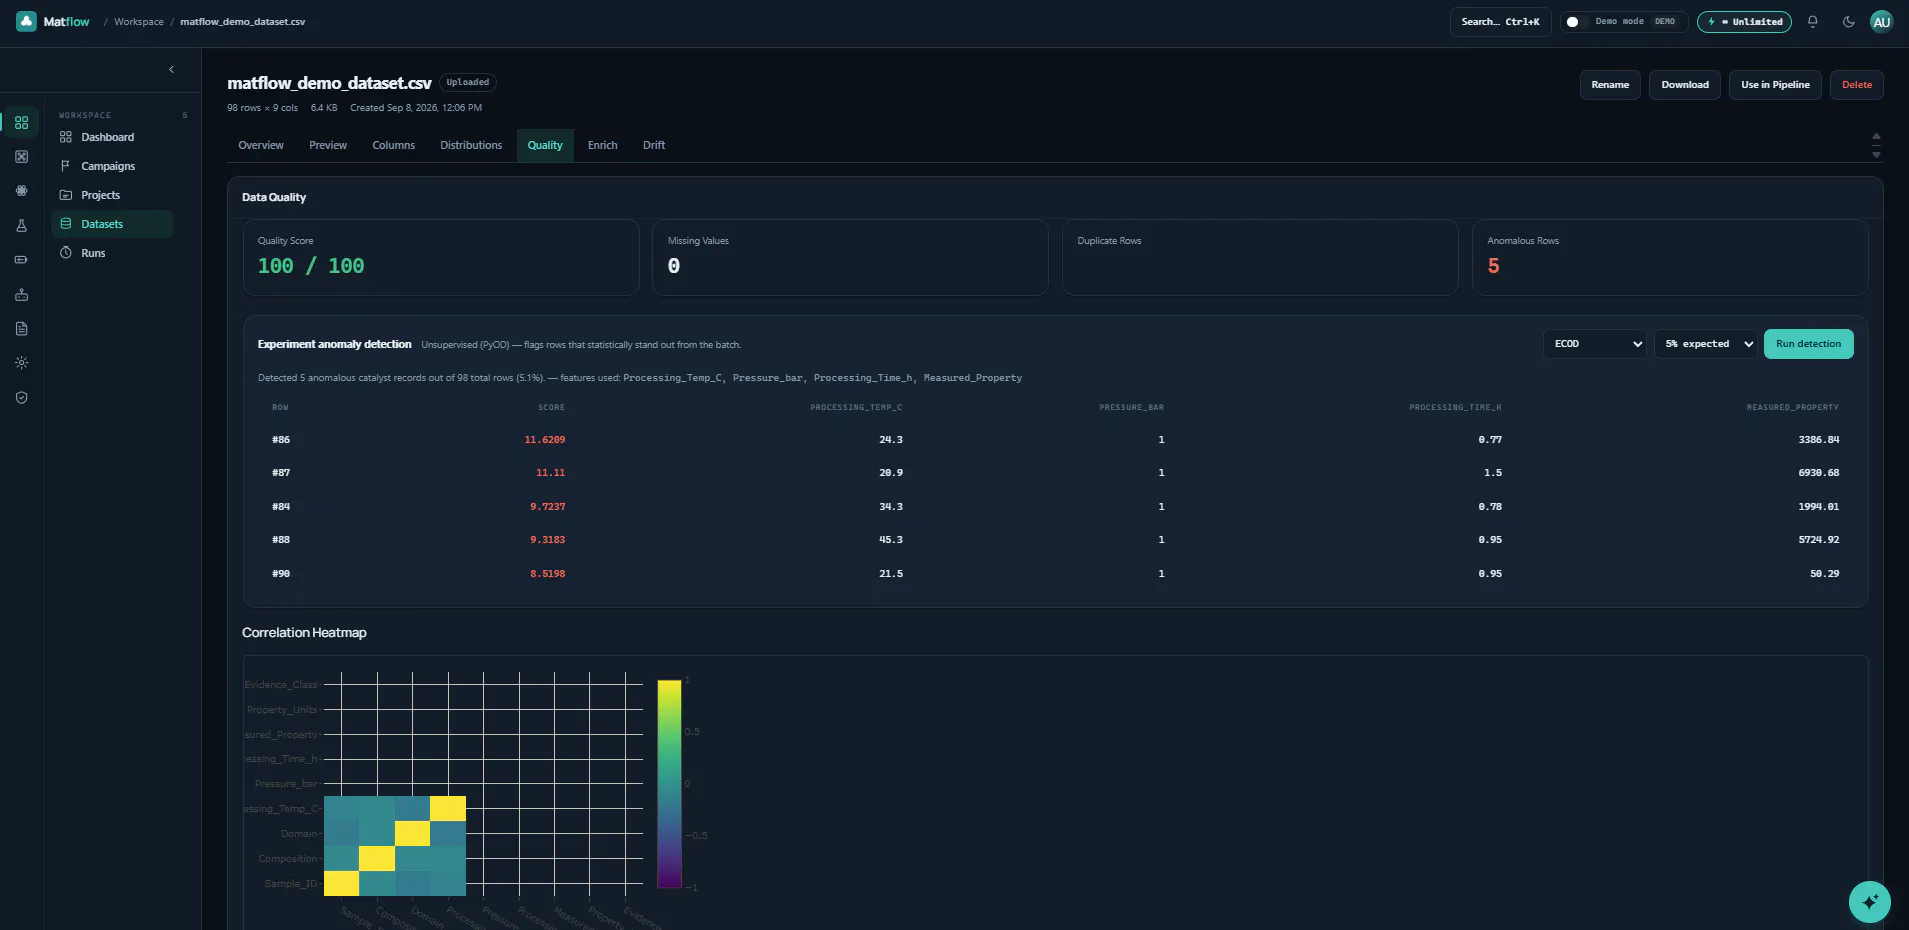
Task: Click the matflow_demo_dataset.csv breadcrumb
Action: pos(243,22)
